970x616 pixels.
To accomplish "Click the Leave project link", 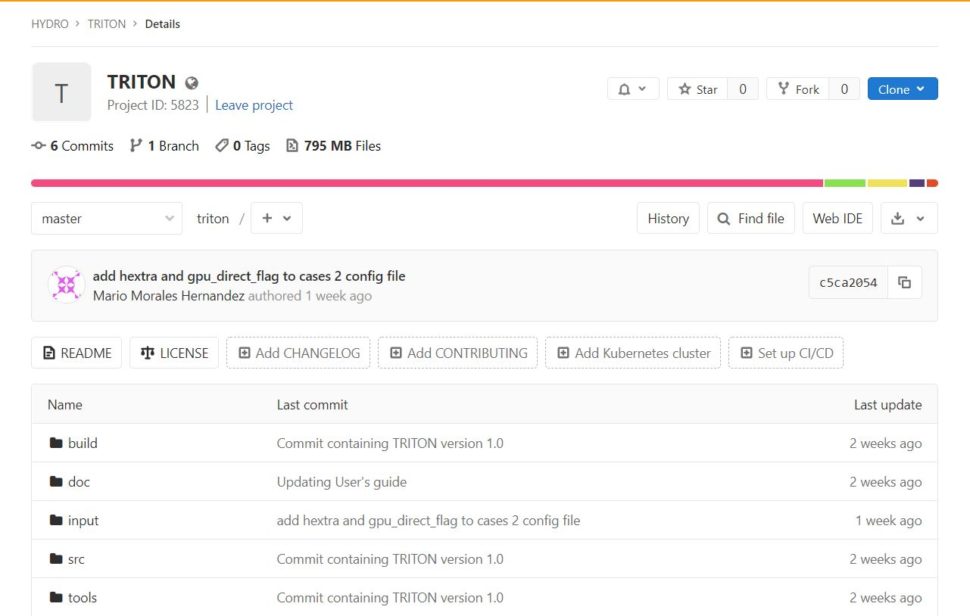I will (x=254, y=105).
